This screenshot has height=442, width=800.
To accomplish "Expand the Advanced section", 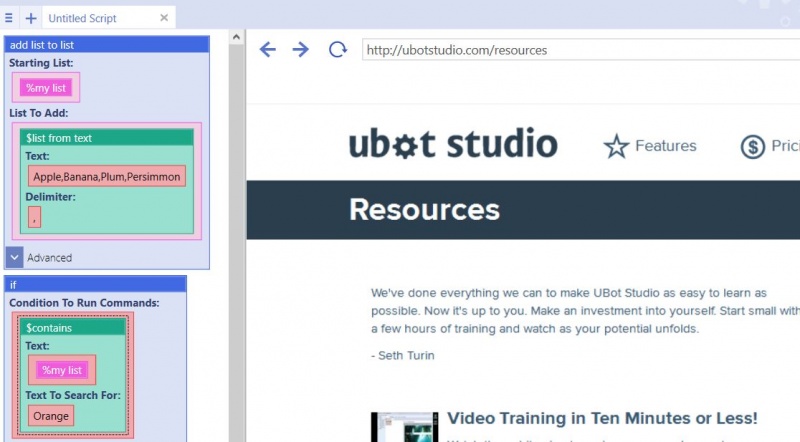I will (14, 258).
